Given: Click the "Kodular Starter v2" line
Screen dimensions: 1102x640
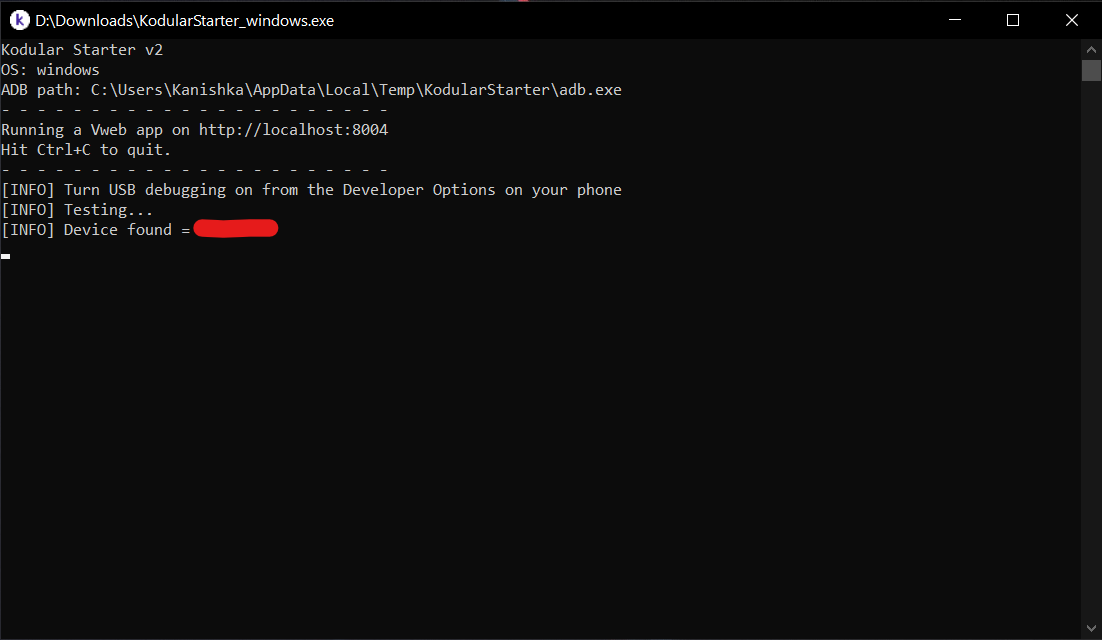Looking at the screenshot, I should coord(82,50).
